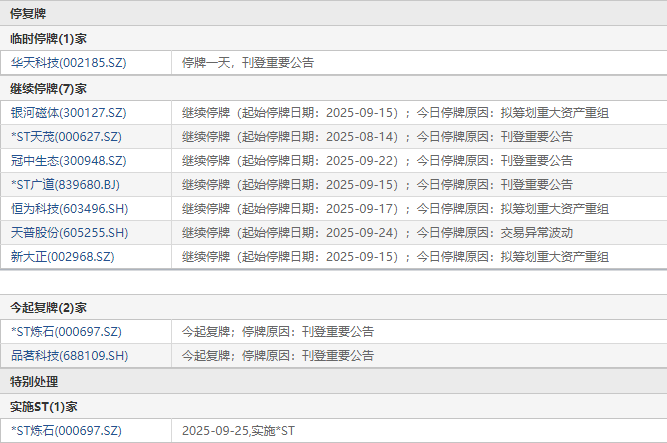Open *ST广道(839680.BJ) stock link
This screenshot has width=667, height=443.
(x=65, y=185)
